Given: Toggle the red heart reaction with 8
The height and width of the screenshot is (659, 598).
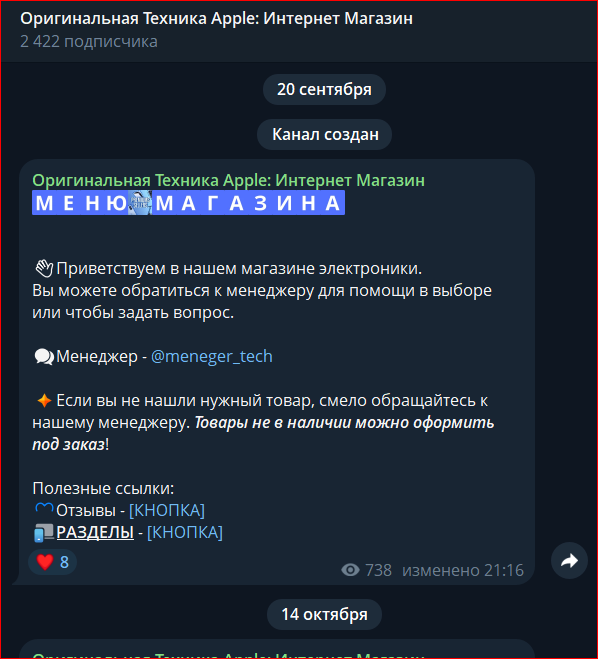Looking at the screenshot, I should coord(53,562).
